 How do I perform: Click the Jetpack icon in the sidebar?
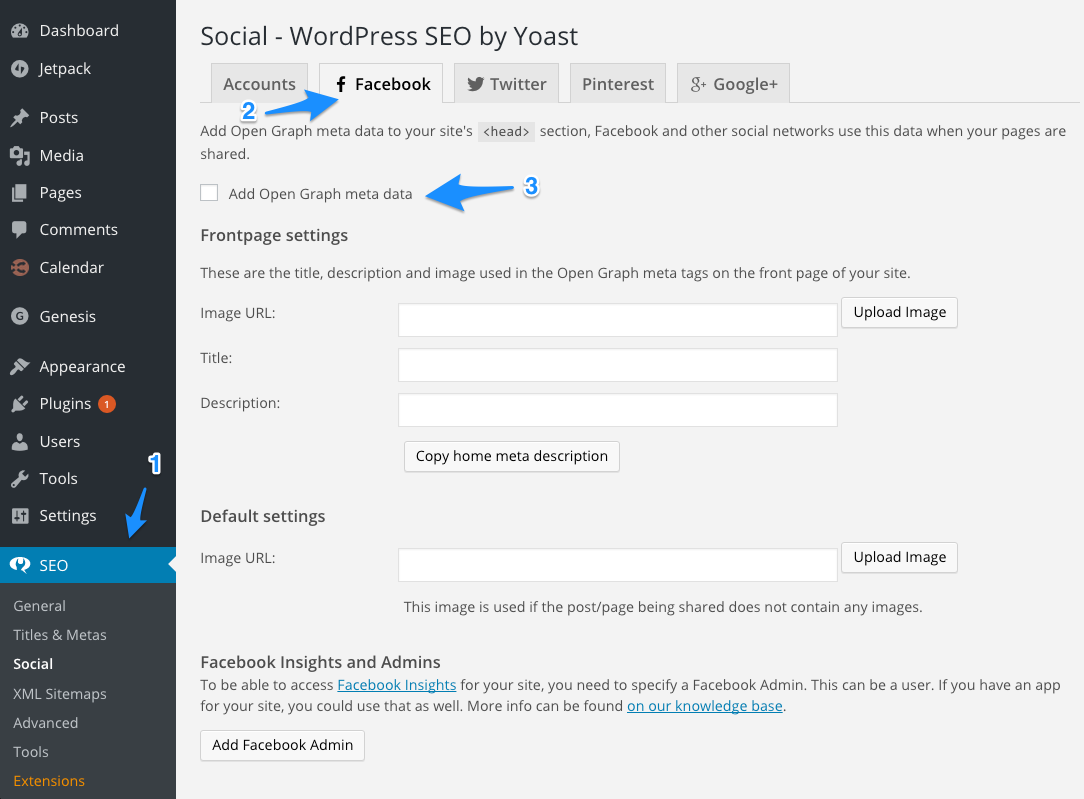click(x=20, y=68)
